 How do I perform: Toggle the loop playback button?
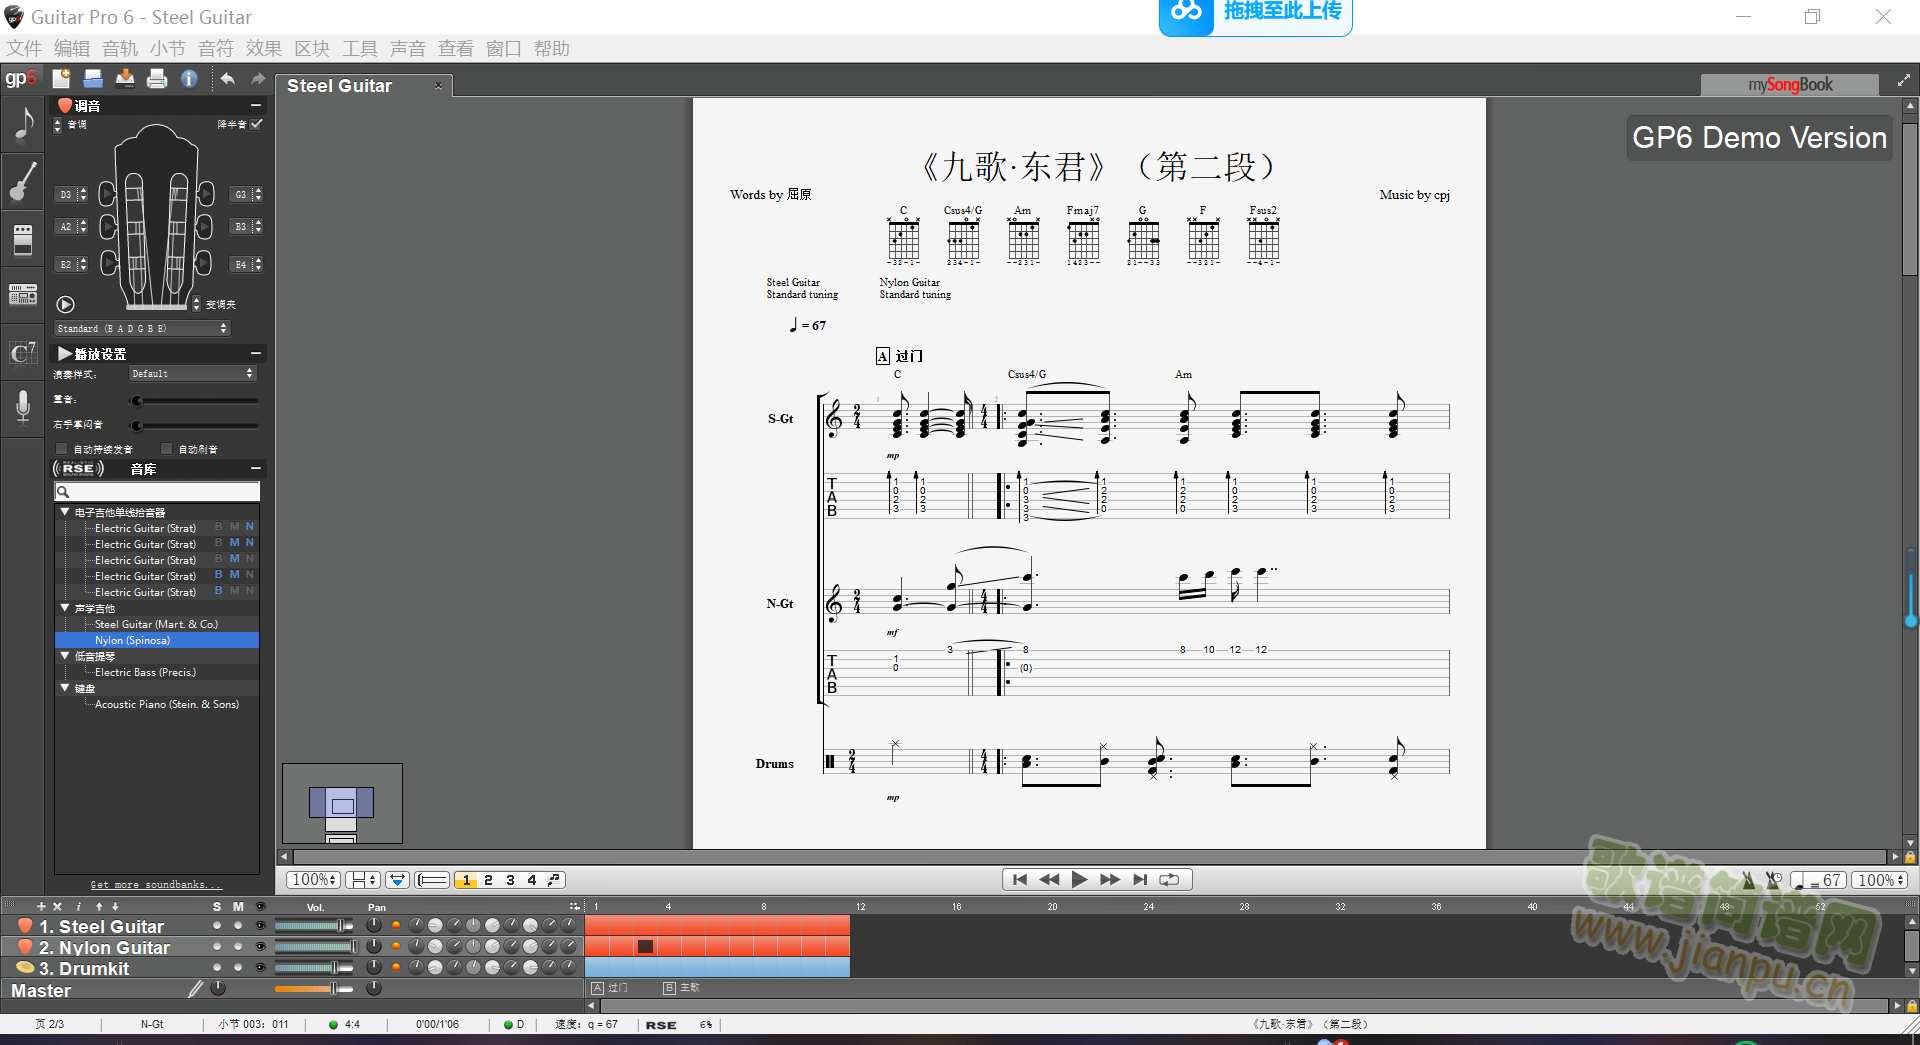pos(1169,880)
